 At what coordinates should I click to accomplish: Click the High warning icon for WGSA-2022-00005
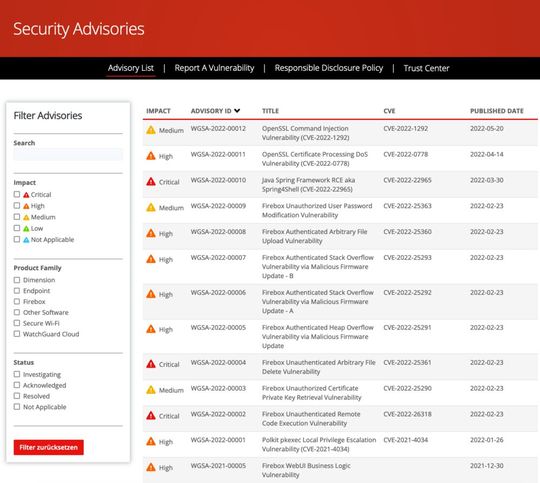point(151,329)
